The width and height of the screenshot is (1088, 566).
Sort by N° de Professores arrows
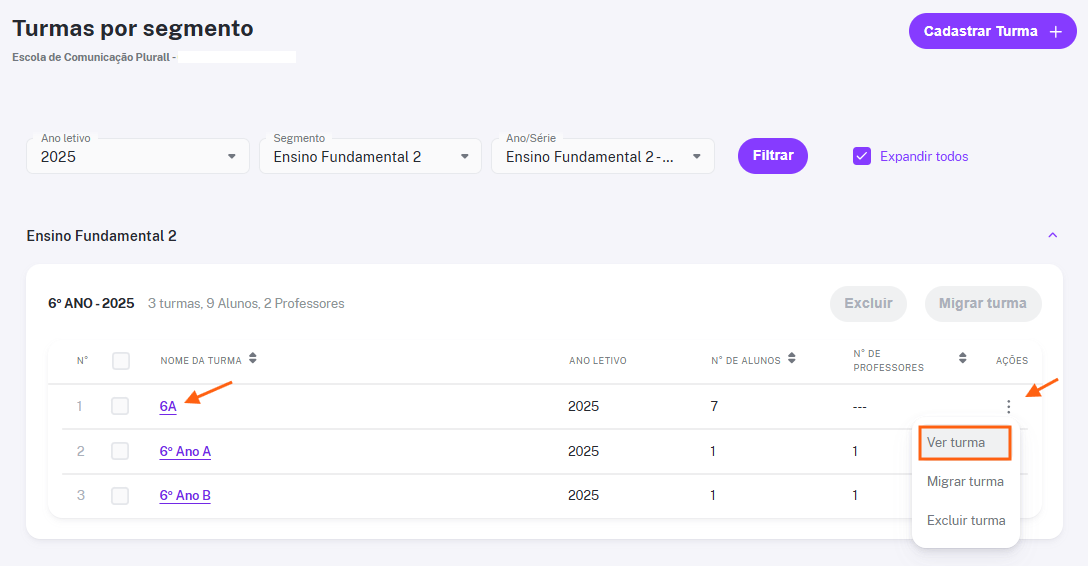[x=962, y=358]
